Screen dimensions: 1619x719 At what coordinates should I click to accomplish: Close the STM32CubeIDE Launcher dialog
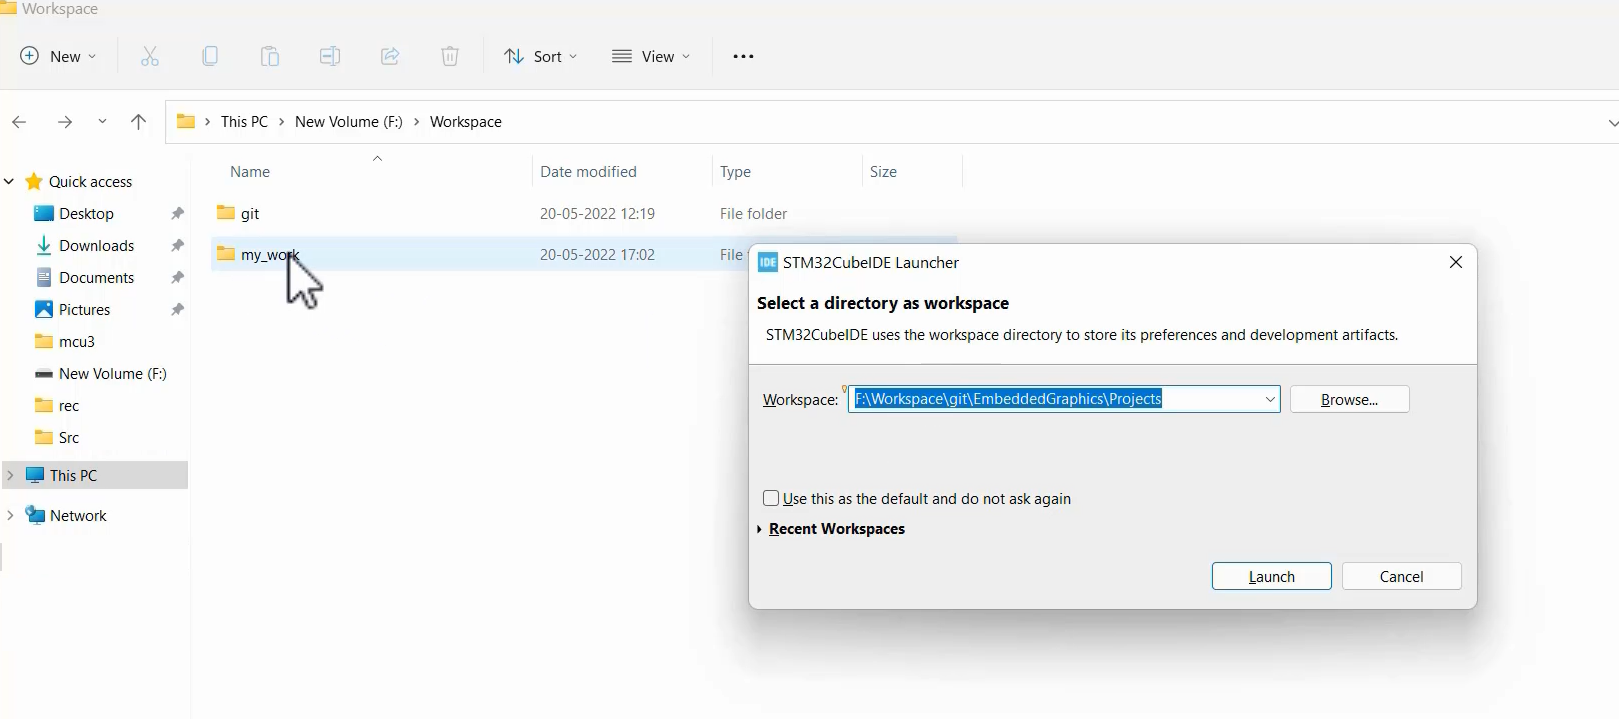(x=1456, y=262)
